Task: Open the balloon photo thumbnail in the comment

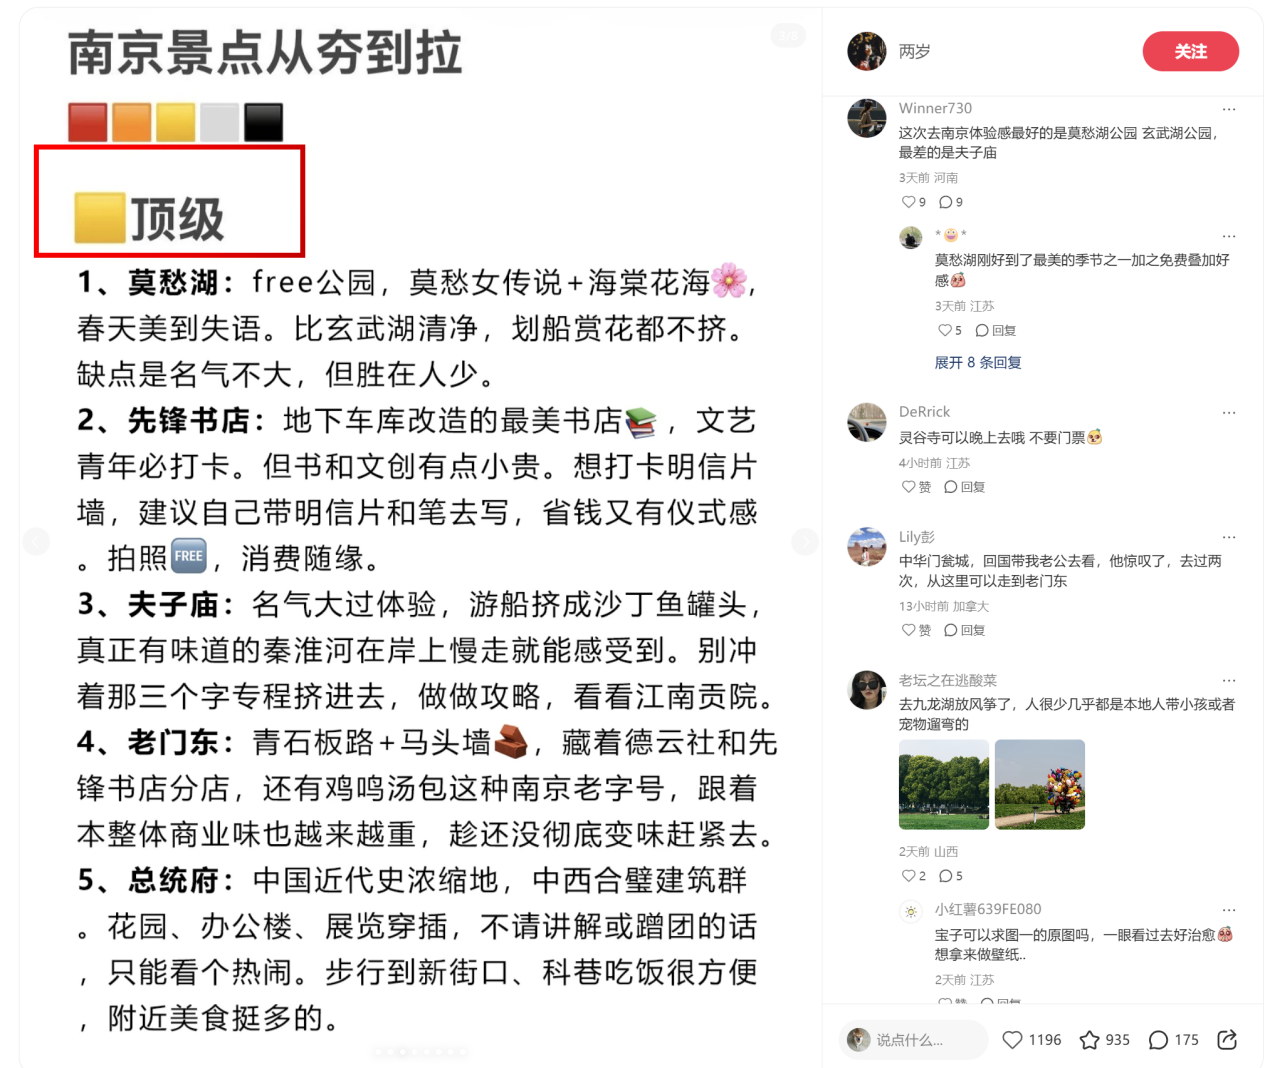Action: tap(1040, 784)
